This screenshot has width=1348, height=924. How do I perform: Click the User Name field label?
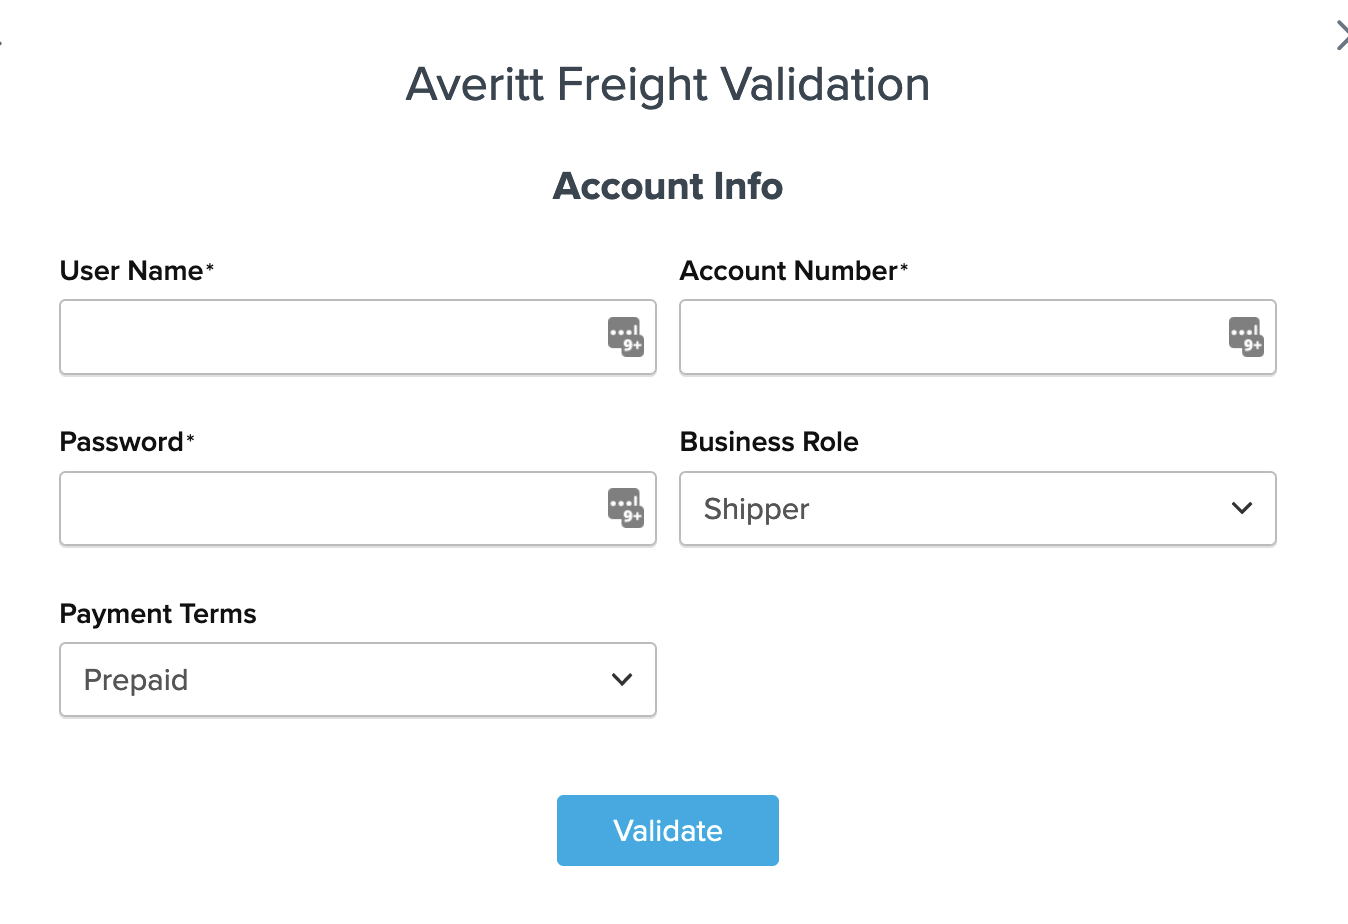click(132, 271)
